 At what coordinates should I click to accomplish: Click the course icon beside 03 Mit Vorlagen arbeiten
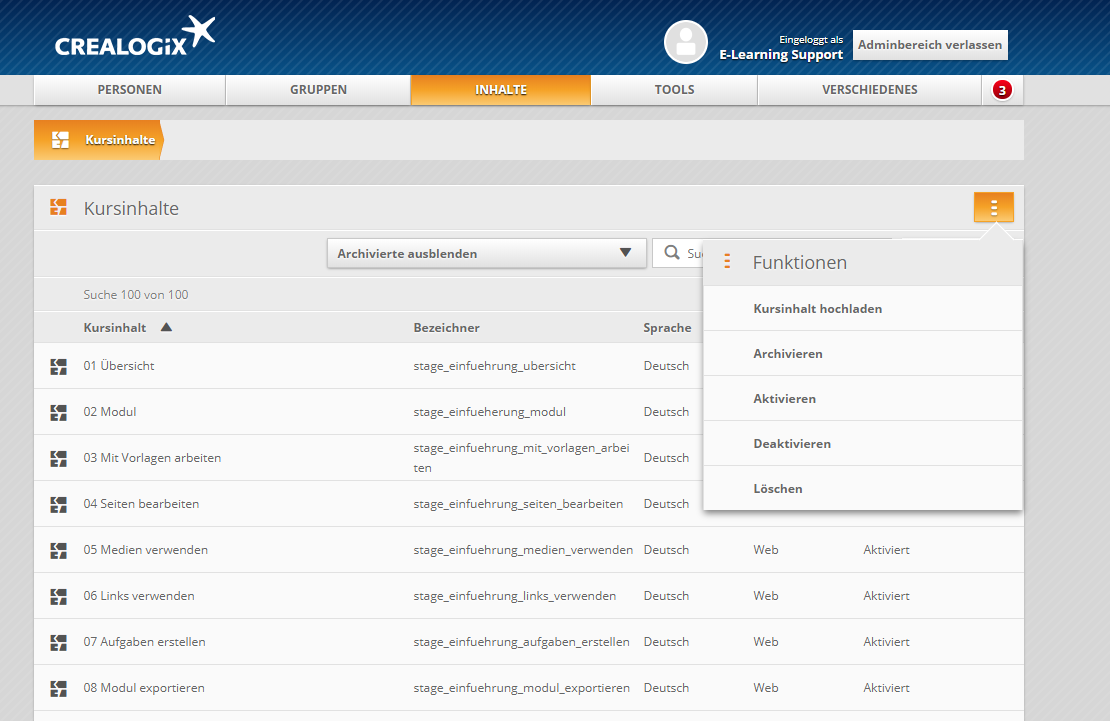(x=59, y=458)
